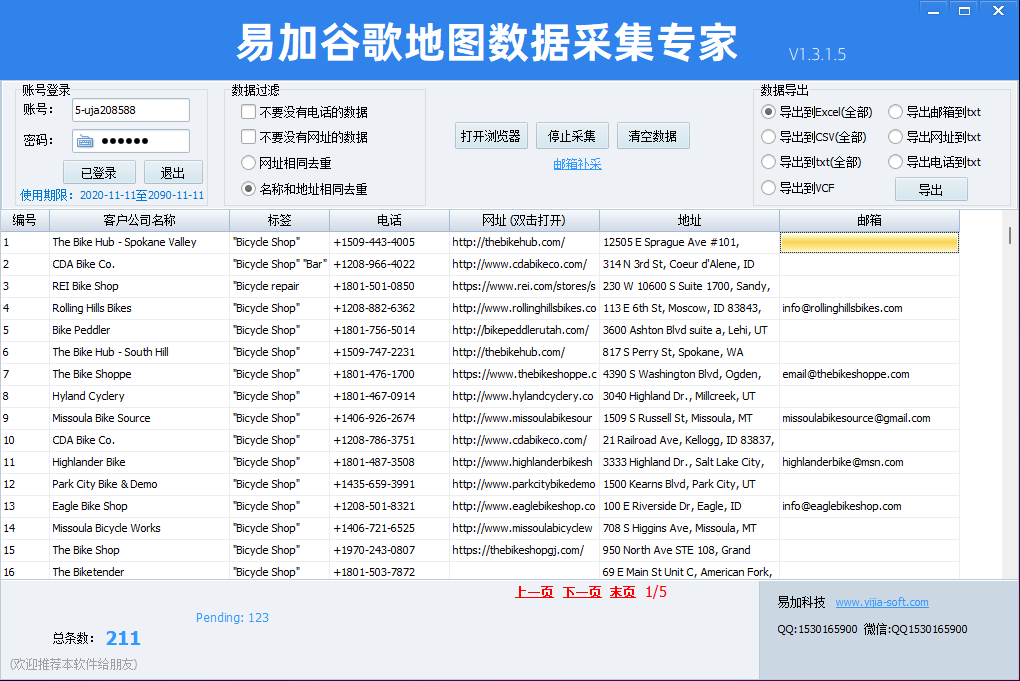Stop collection with 停止采集 button
The height and width of the screenshot is (681, 1020).
tap(572, 136)
